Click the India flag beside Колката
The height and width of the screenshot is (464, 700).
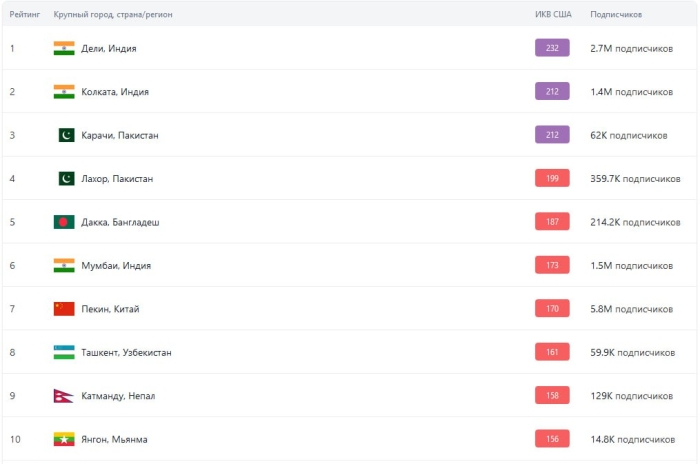pos(64,92)
